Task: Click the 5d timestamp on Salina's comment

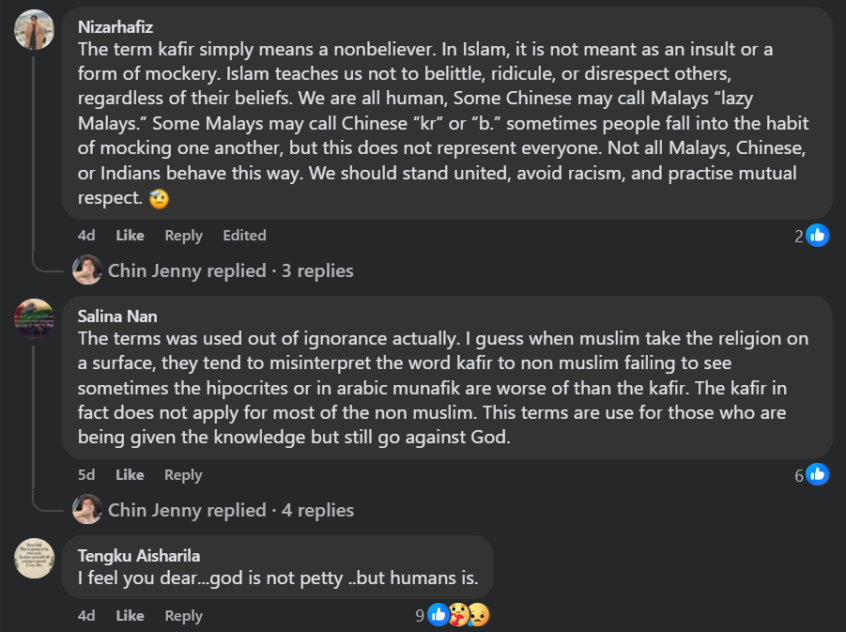Action: (x=87, y=475)
